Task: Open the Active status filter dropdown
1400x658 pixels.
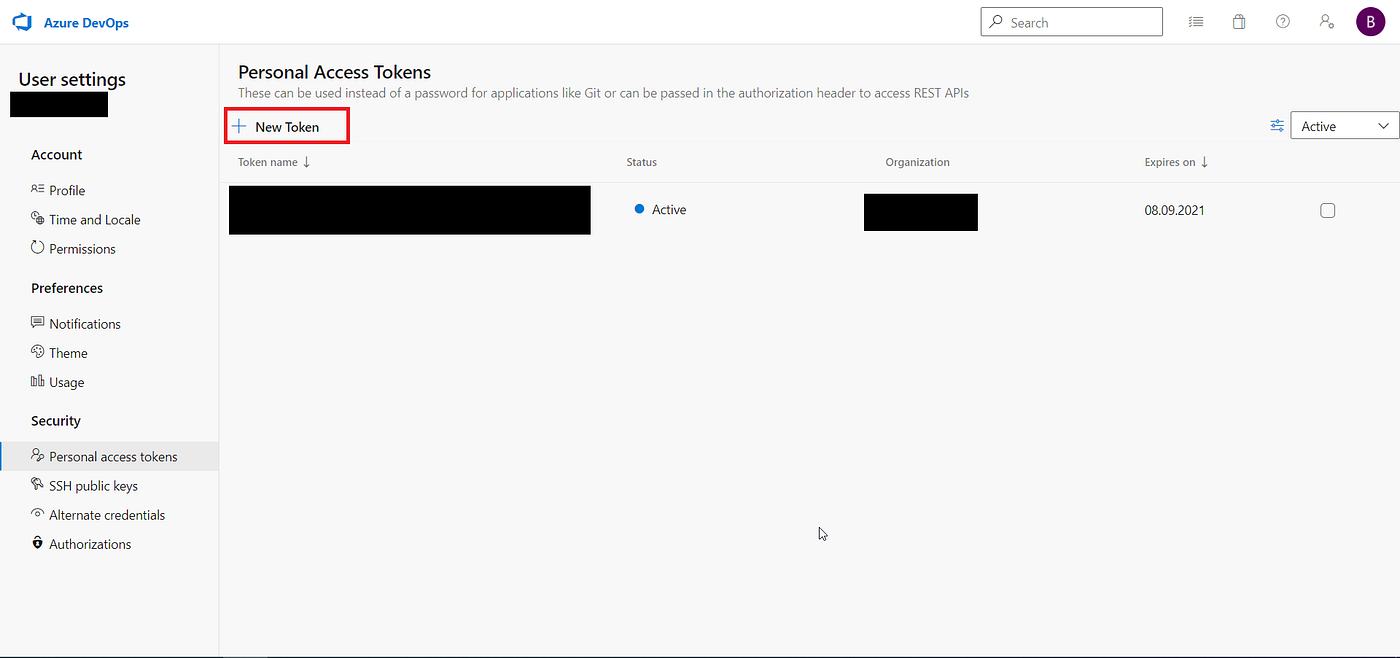Action: coord(1344,125)
